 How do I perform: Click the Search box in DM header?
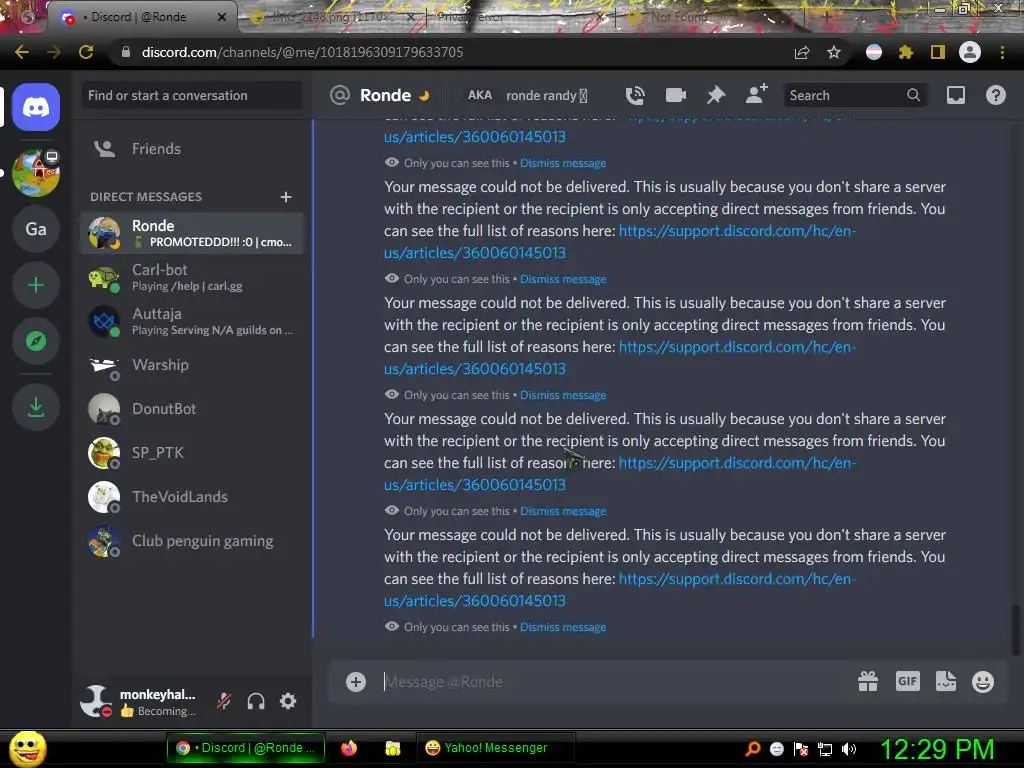point(854,95)
